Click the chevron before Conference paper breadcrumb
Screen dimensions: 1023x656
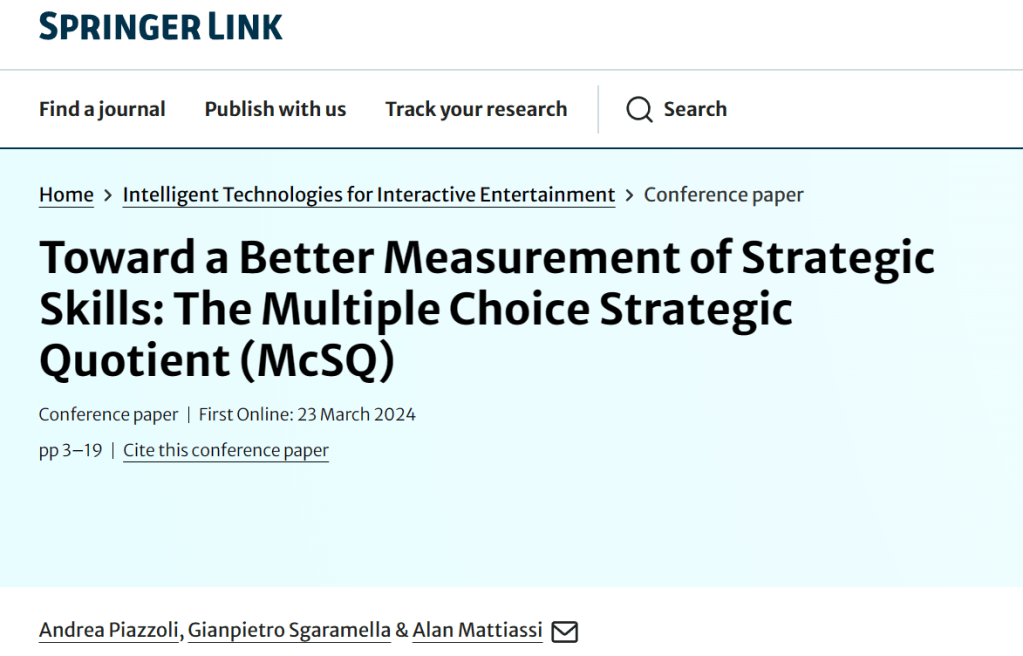(629, 195)
